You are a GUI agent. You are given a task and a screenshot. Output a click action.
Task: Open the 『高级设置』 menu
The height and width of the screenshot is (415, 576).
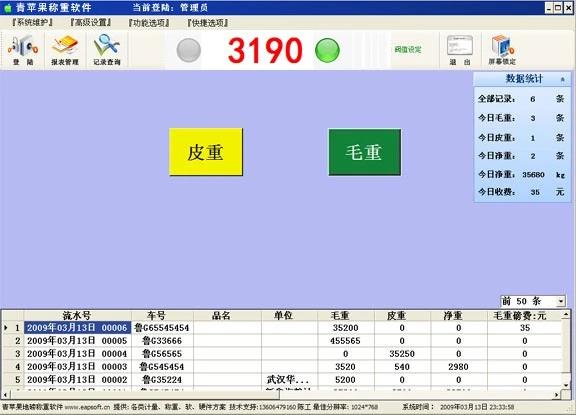tap(91, 22)
